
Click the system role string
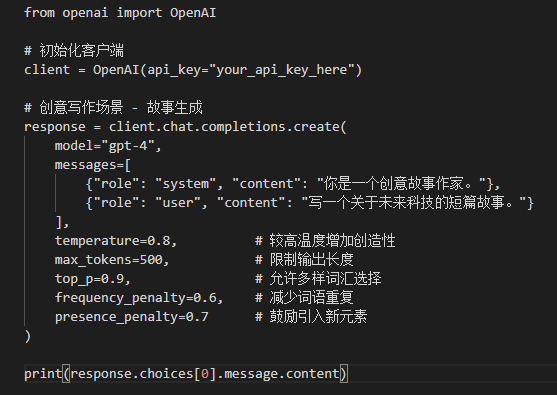click(x=185, y=184)
